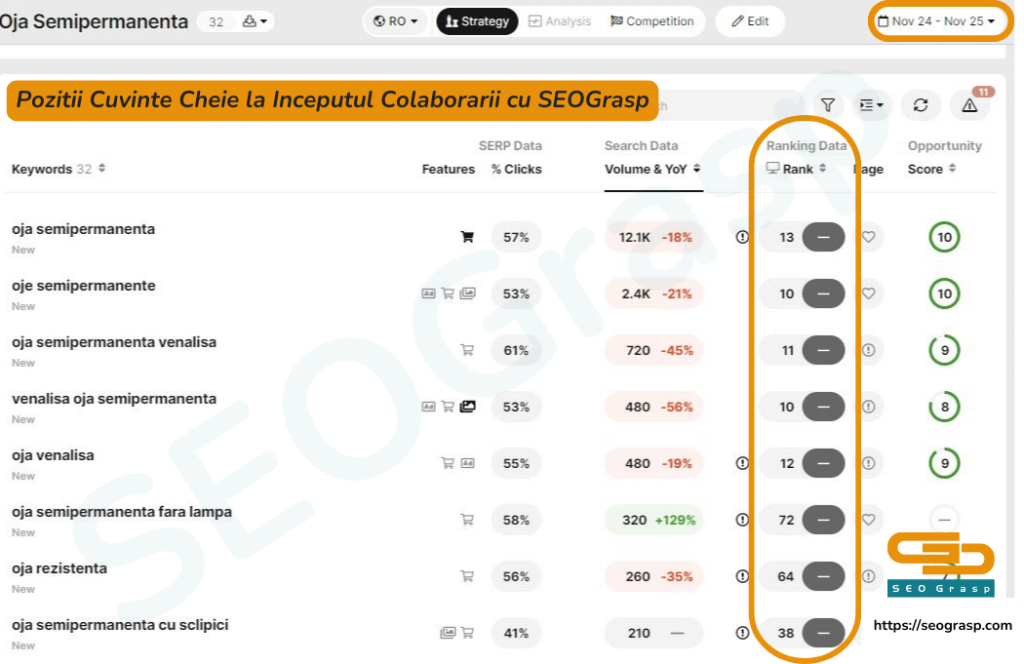
Task: Toggle rank change pill for rank 38
Action: pos(823,633)
